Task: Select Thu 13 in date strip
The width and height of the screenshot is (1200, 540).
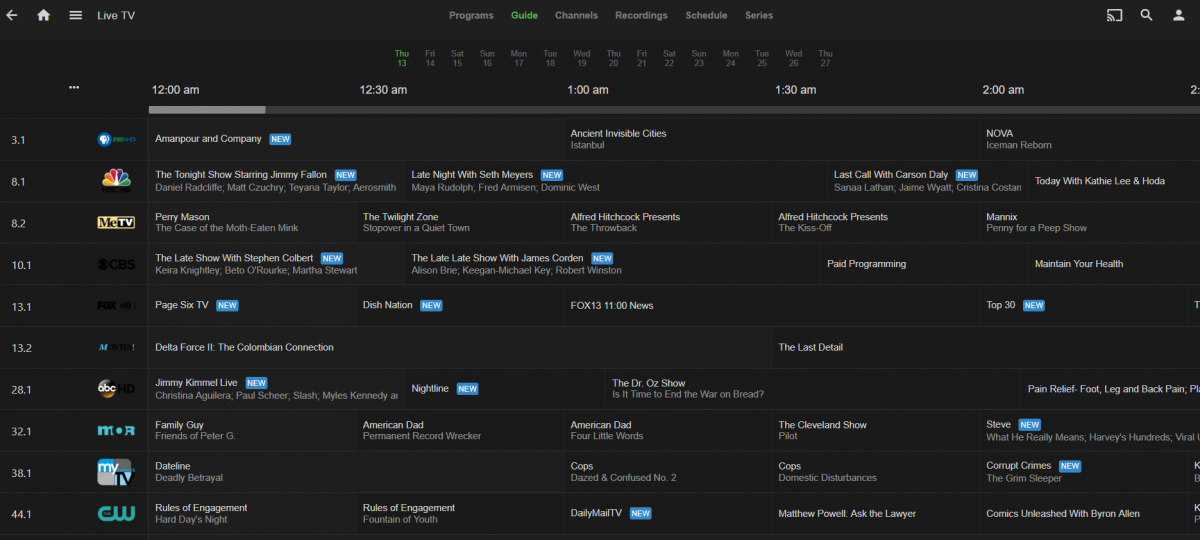Action: pyautogui.click(x=401, y=58)
